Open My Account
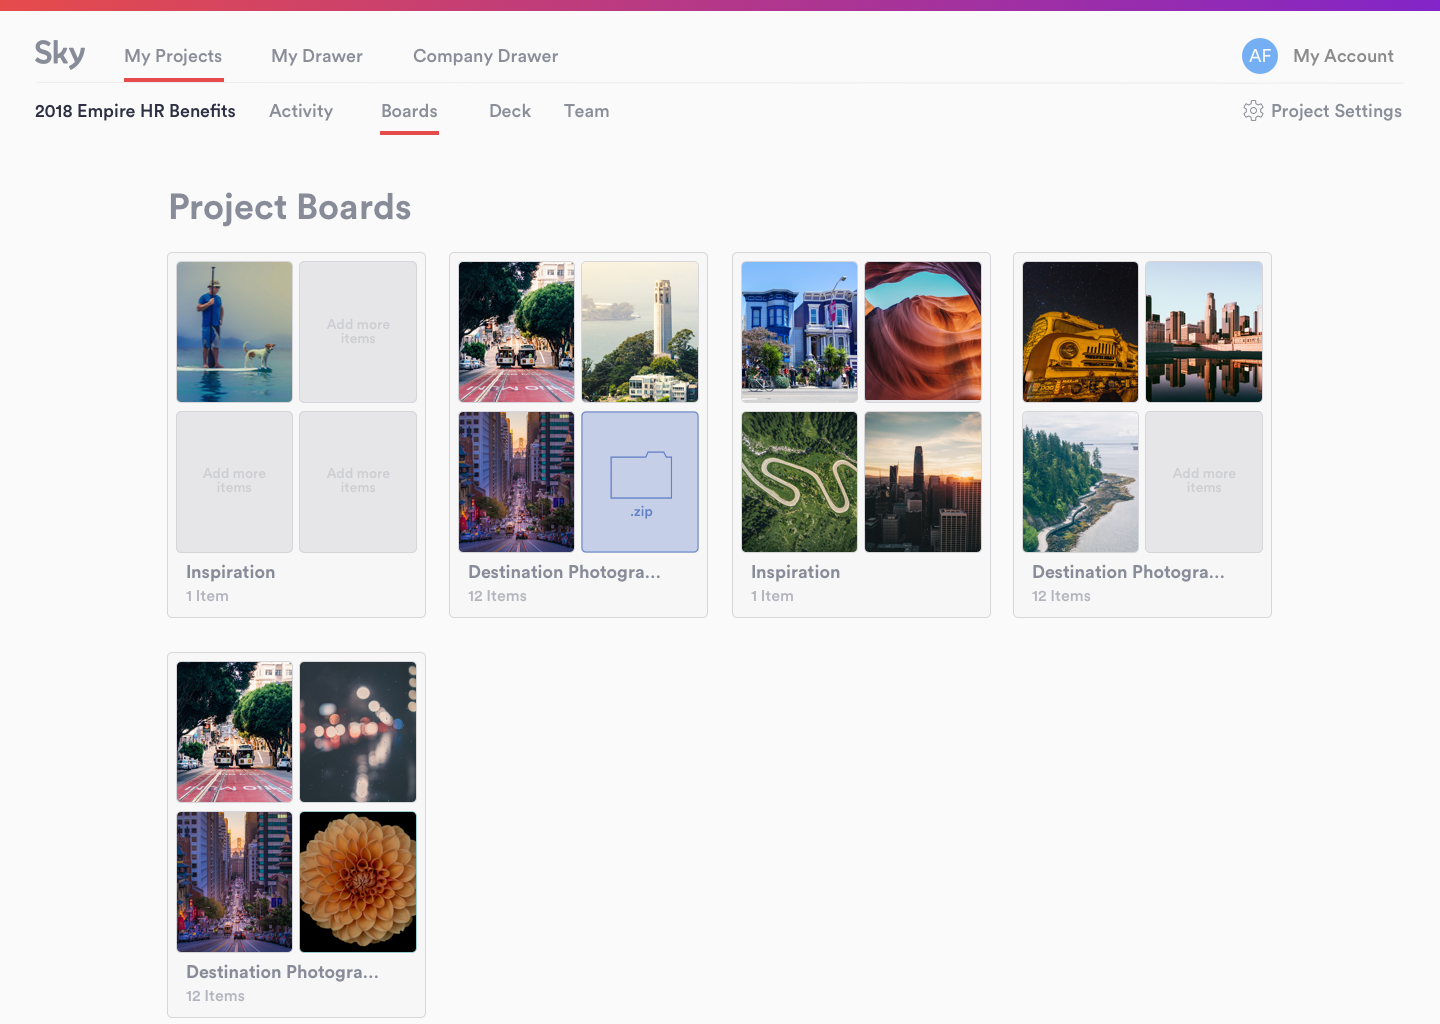This screenshot has width=1440, height=1024. point(1343,56)
